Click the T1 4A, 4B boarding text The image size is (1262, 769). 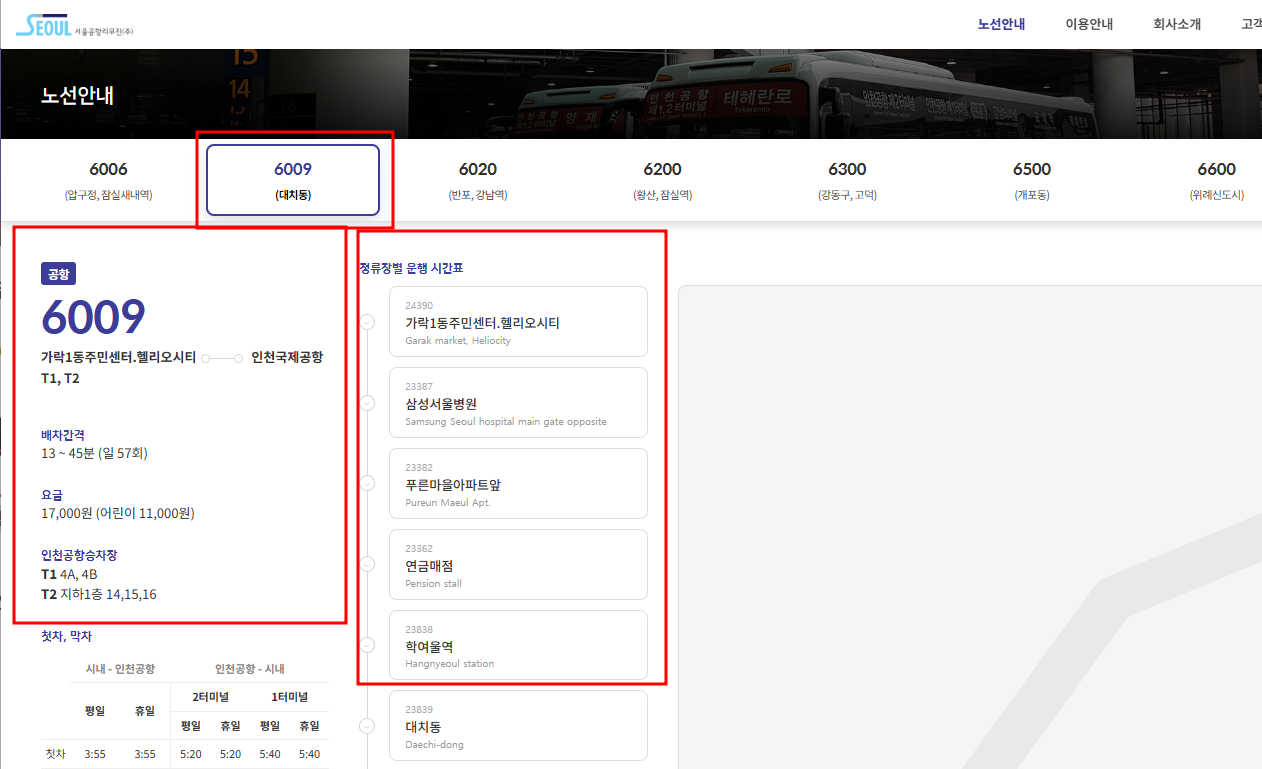[69, 575]
